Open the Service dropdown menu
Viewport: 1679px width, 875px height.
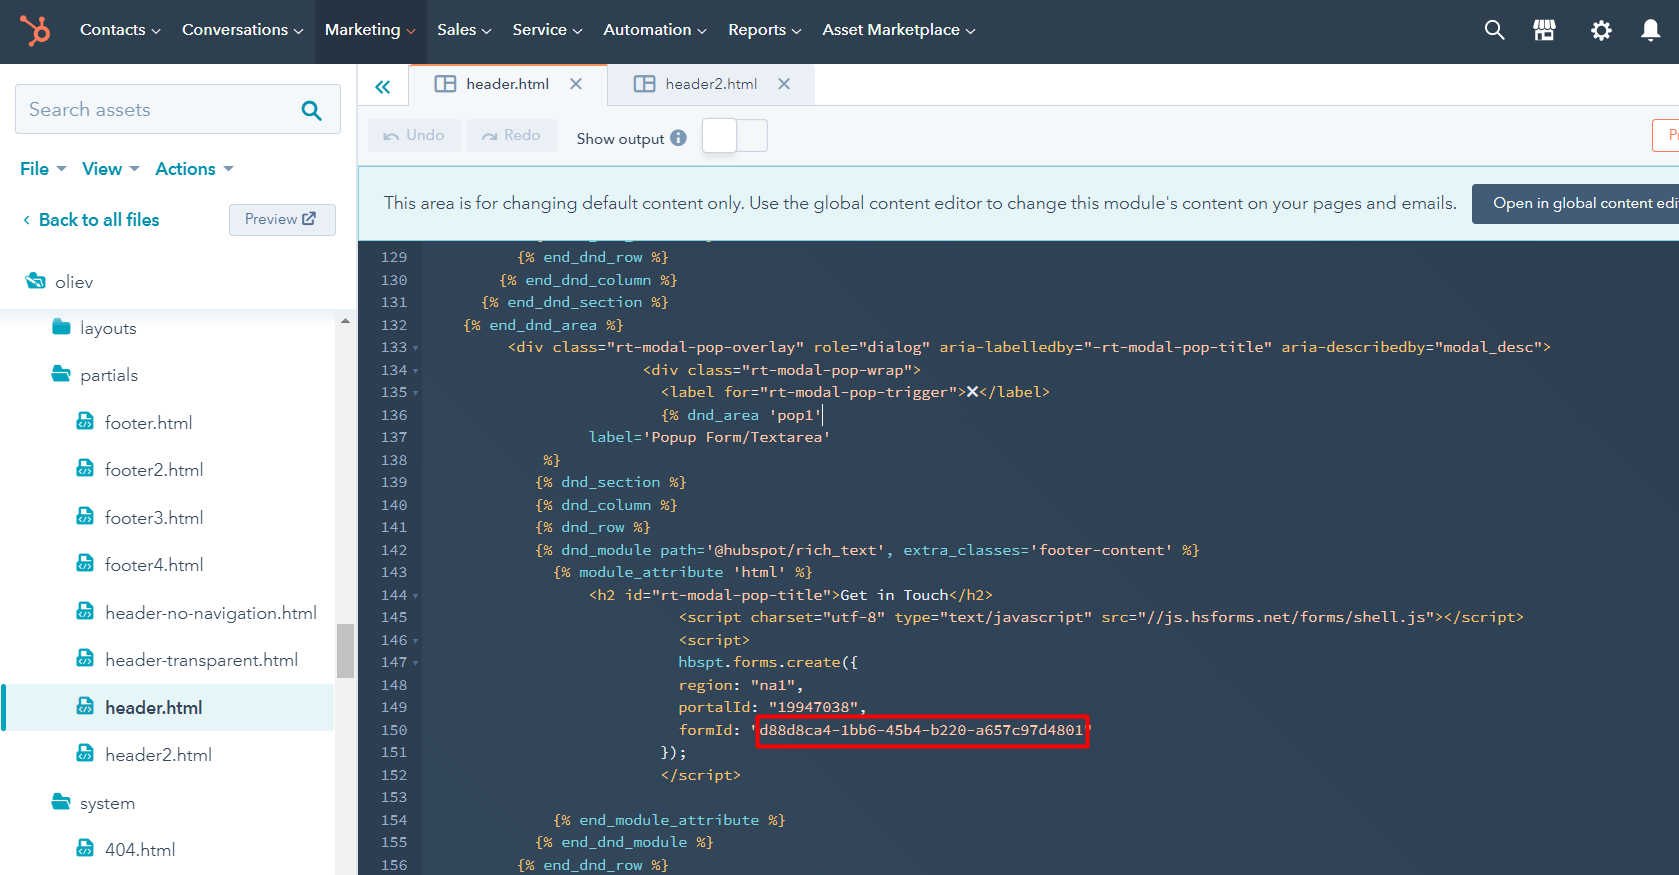tap(547, 30)
